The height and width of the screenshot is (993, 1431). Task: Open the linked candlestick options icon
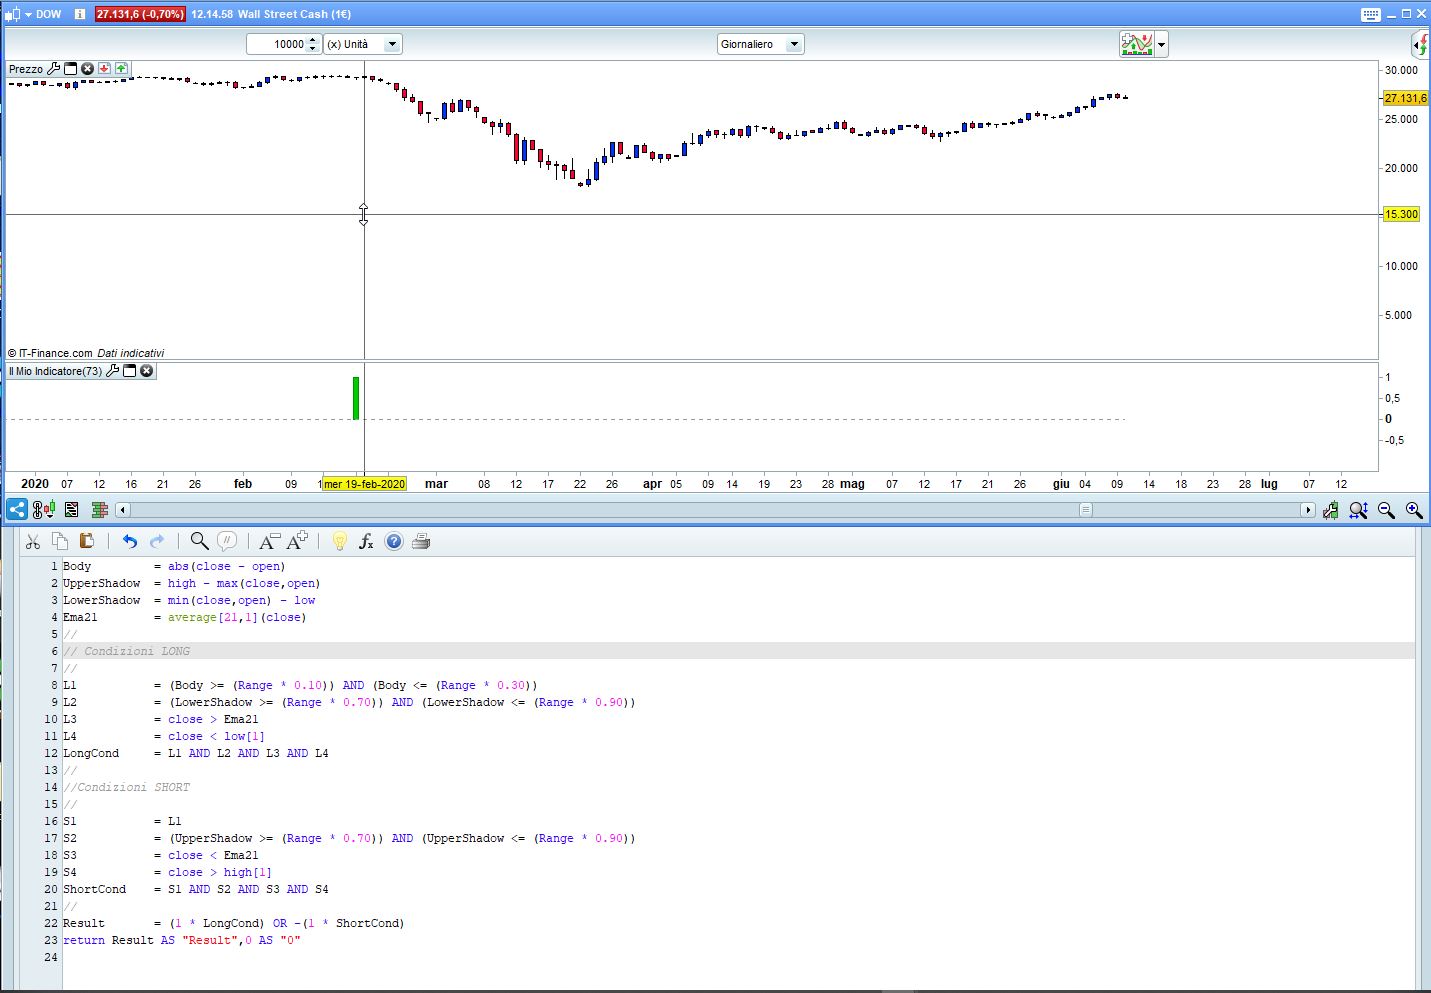click(x=43, y=510)
